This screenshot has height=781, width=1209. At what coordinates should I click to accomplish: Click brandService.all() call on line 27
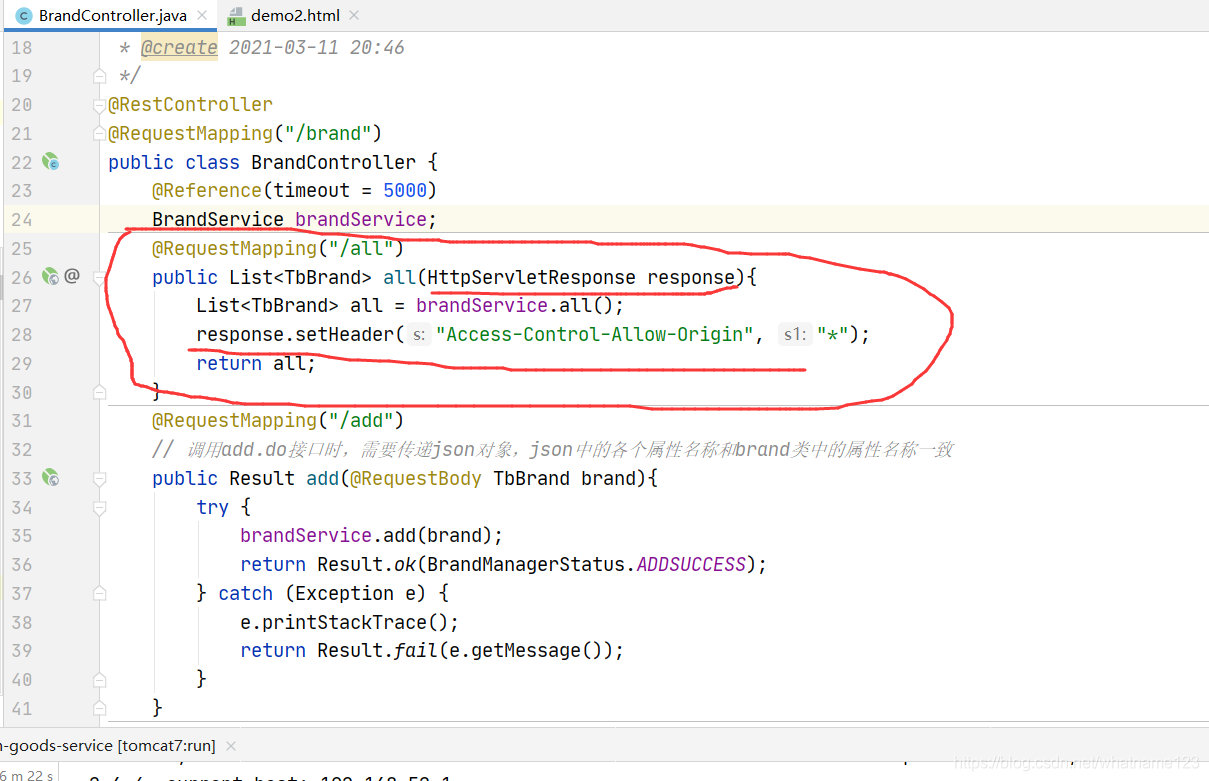[520, 305]
